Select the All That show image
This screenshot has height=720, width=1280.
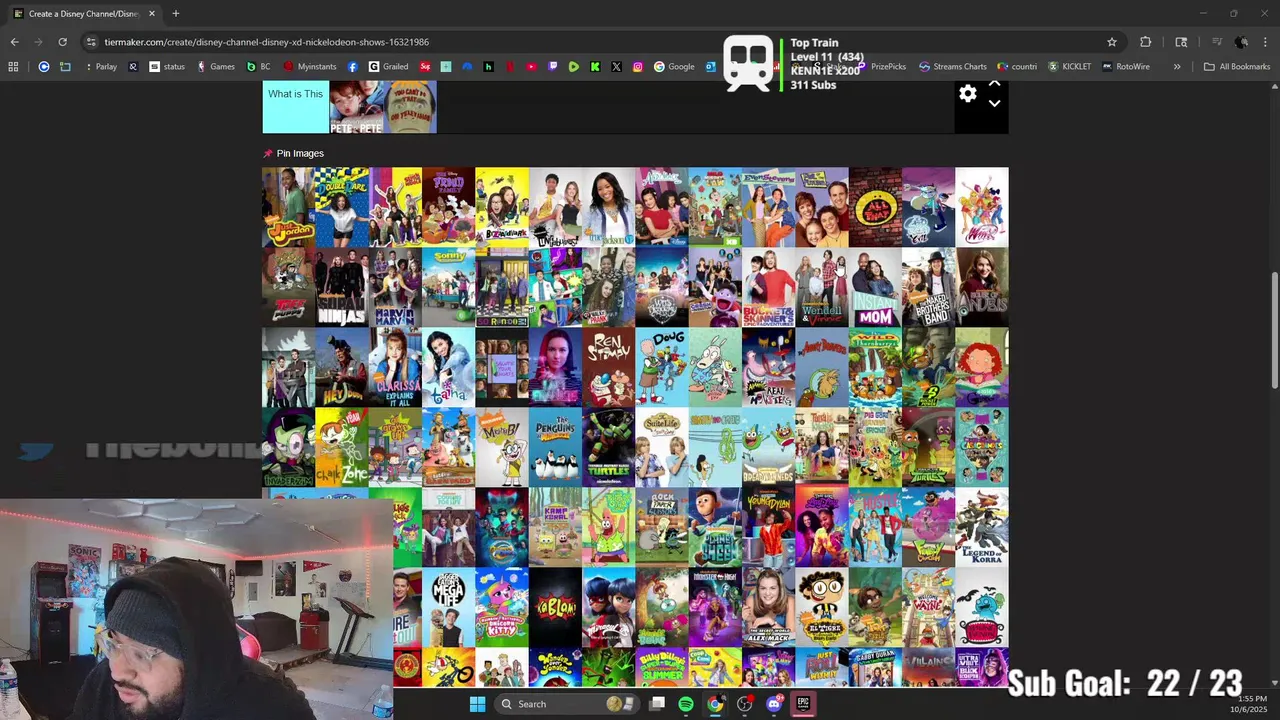875,207
